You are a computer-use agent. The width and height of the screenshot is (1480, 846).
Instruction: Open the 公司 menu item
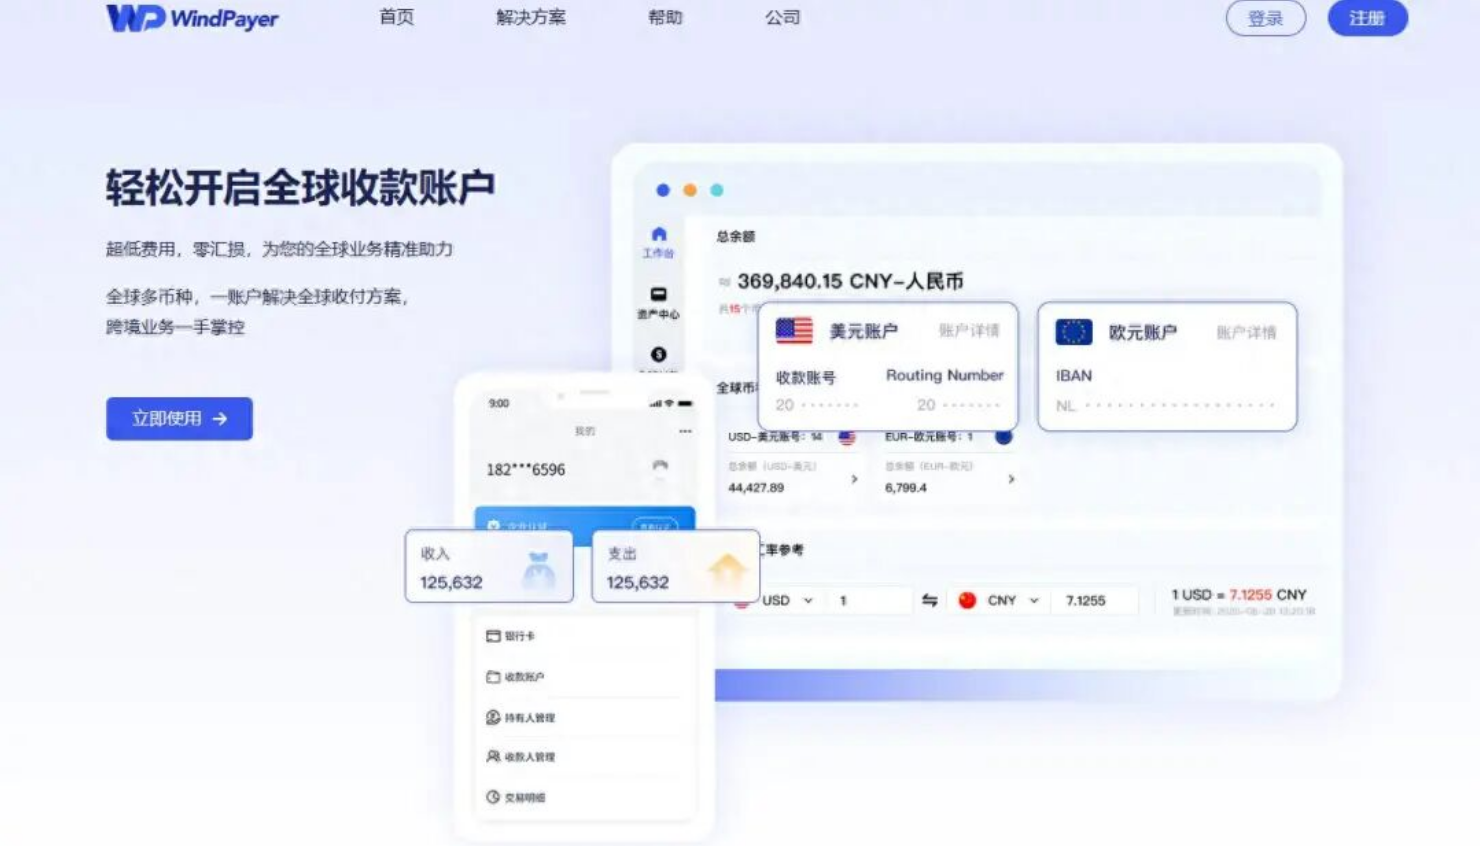[782, 17]
